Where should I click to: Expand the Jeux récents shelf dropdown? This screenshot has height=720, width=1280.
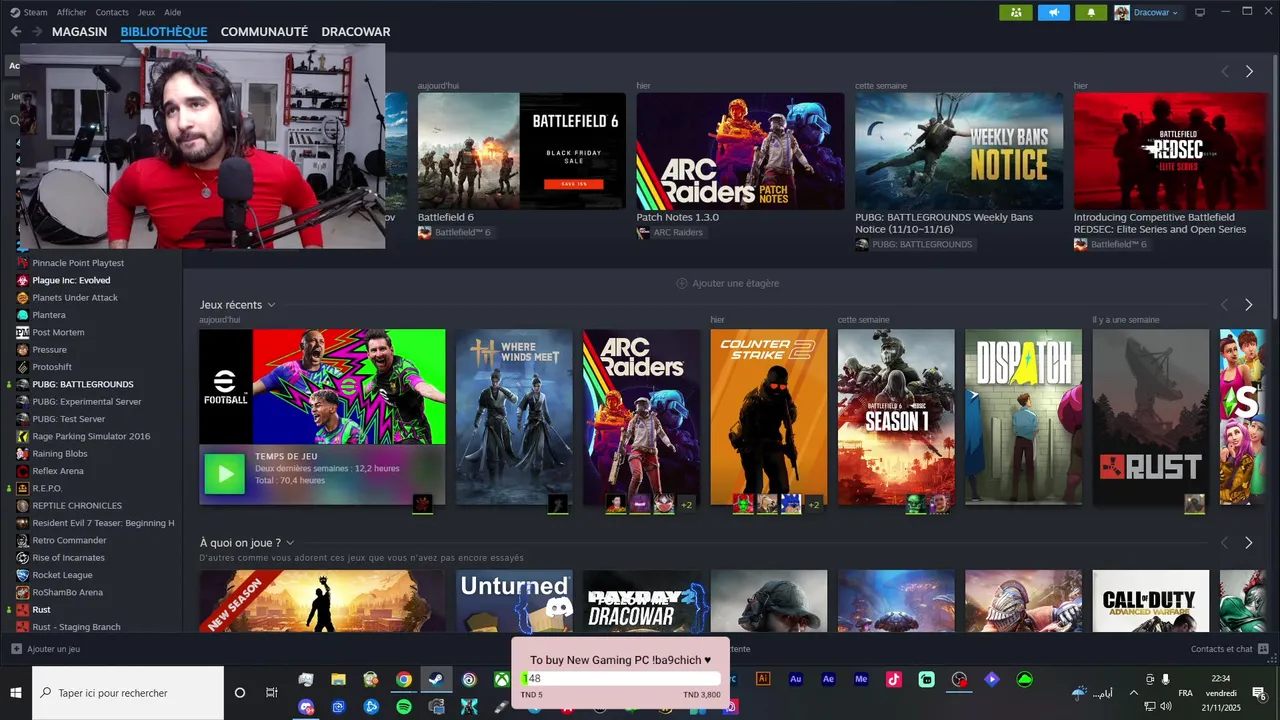(x=271, y=305)
